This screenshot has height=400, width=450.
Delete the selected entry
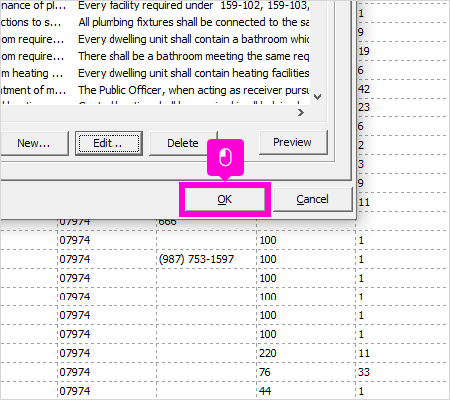(183, 143)
